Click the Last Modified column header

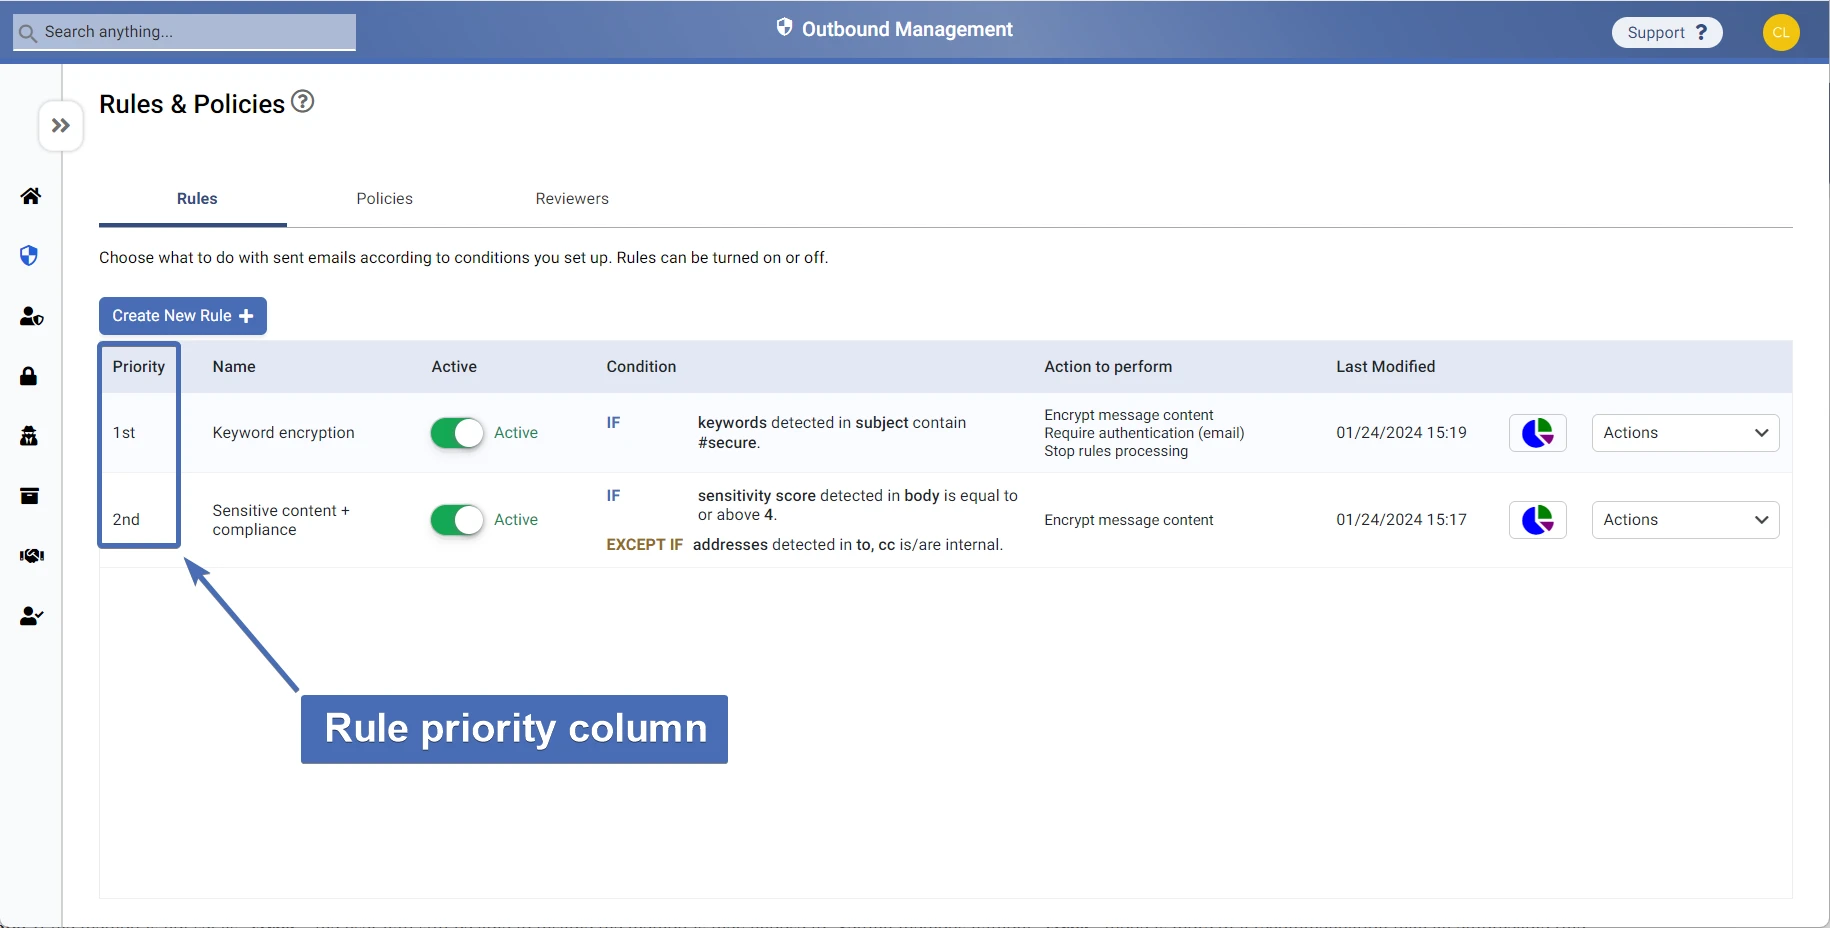(1385, 367)
